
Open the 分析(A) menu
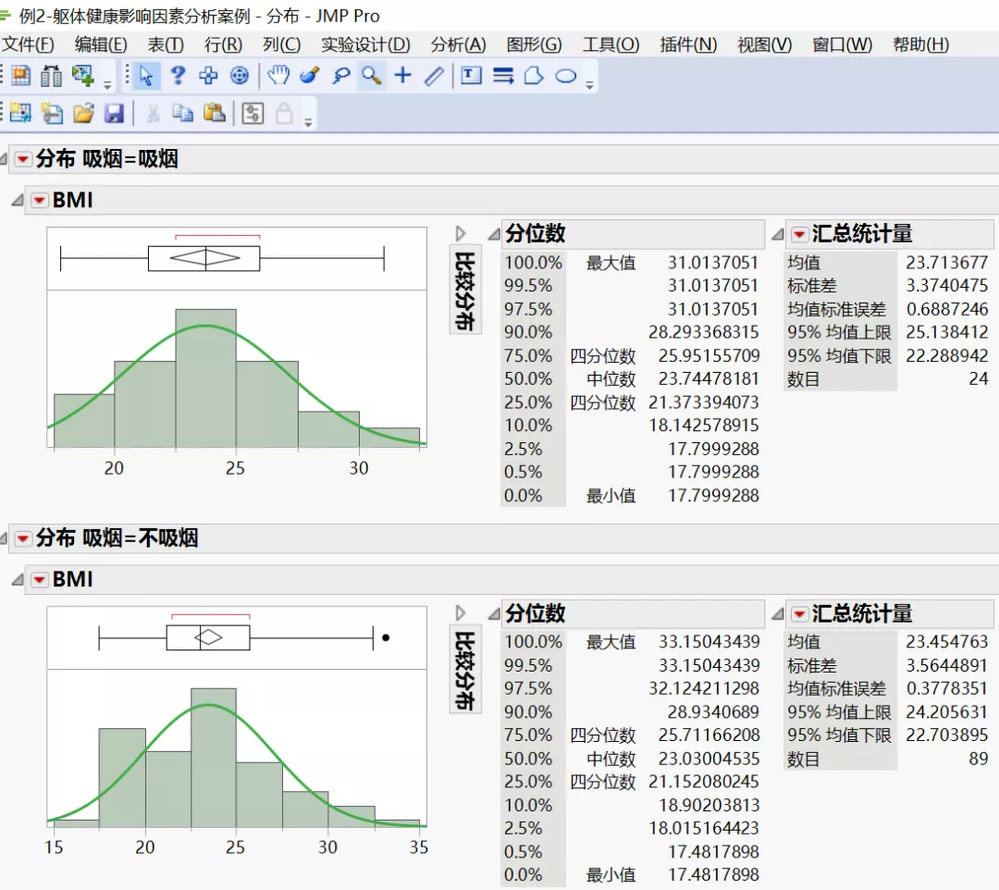click(458, 45)
